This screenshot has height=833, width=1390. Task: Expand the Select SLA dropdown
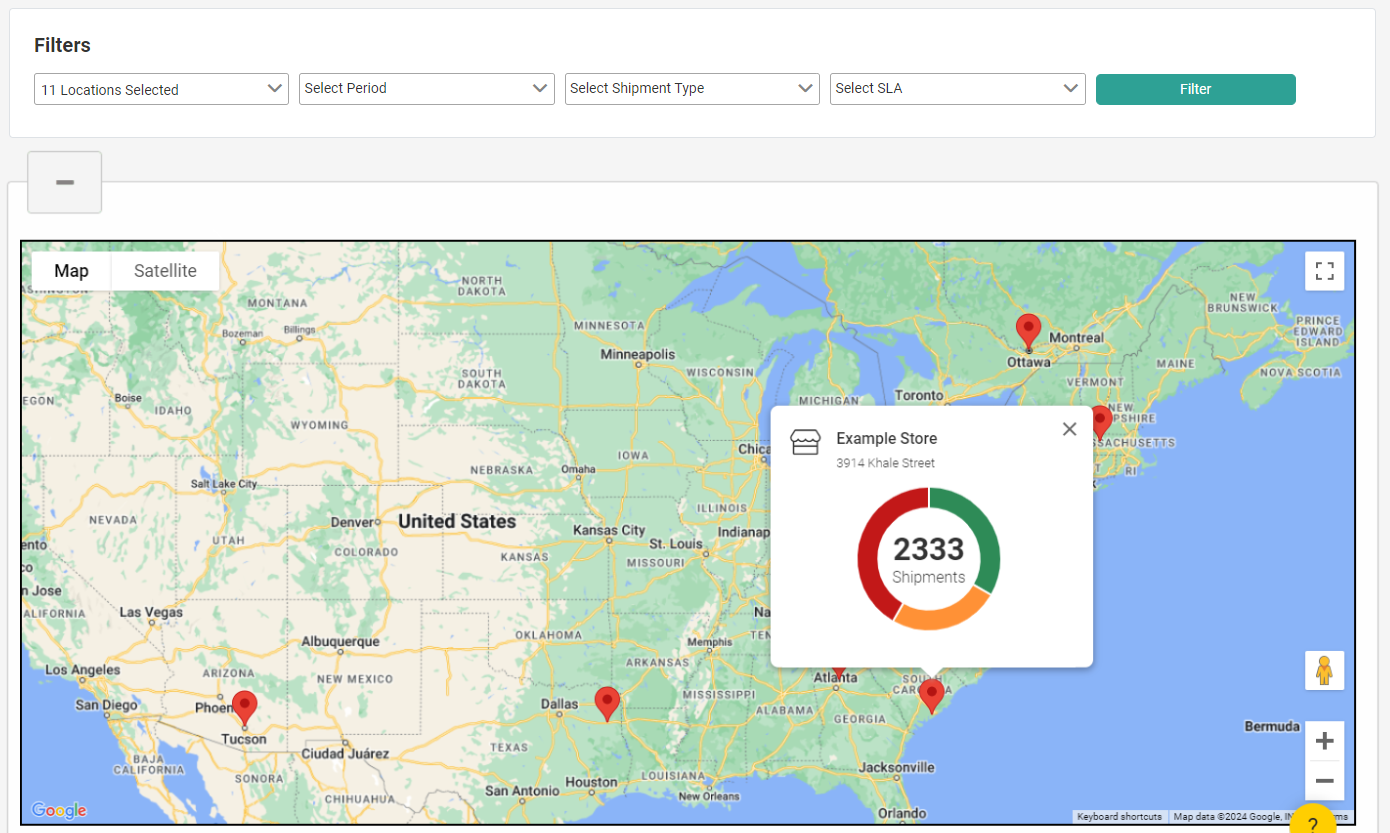[957, 88]
